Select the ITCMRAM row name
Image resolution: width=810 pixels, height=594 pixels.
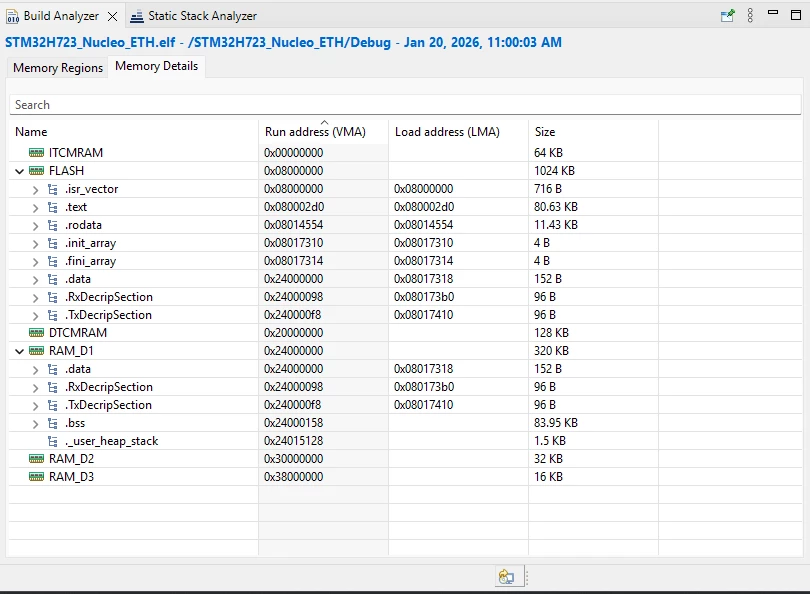click(76, 153)
